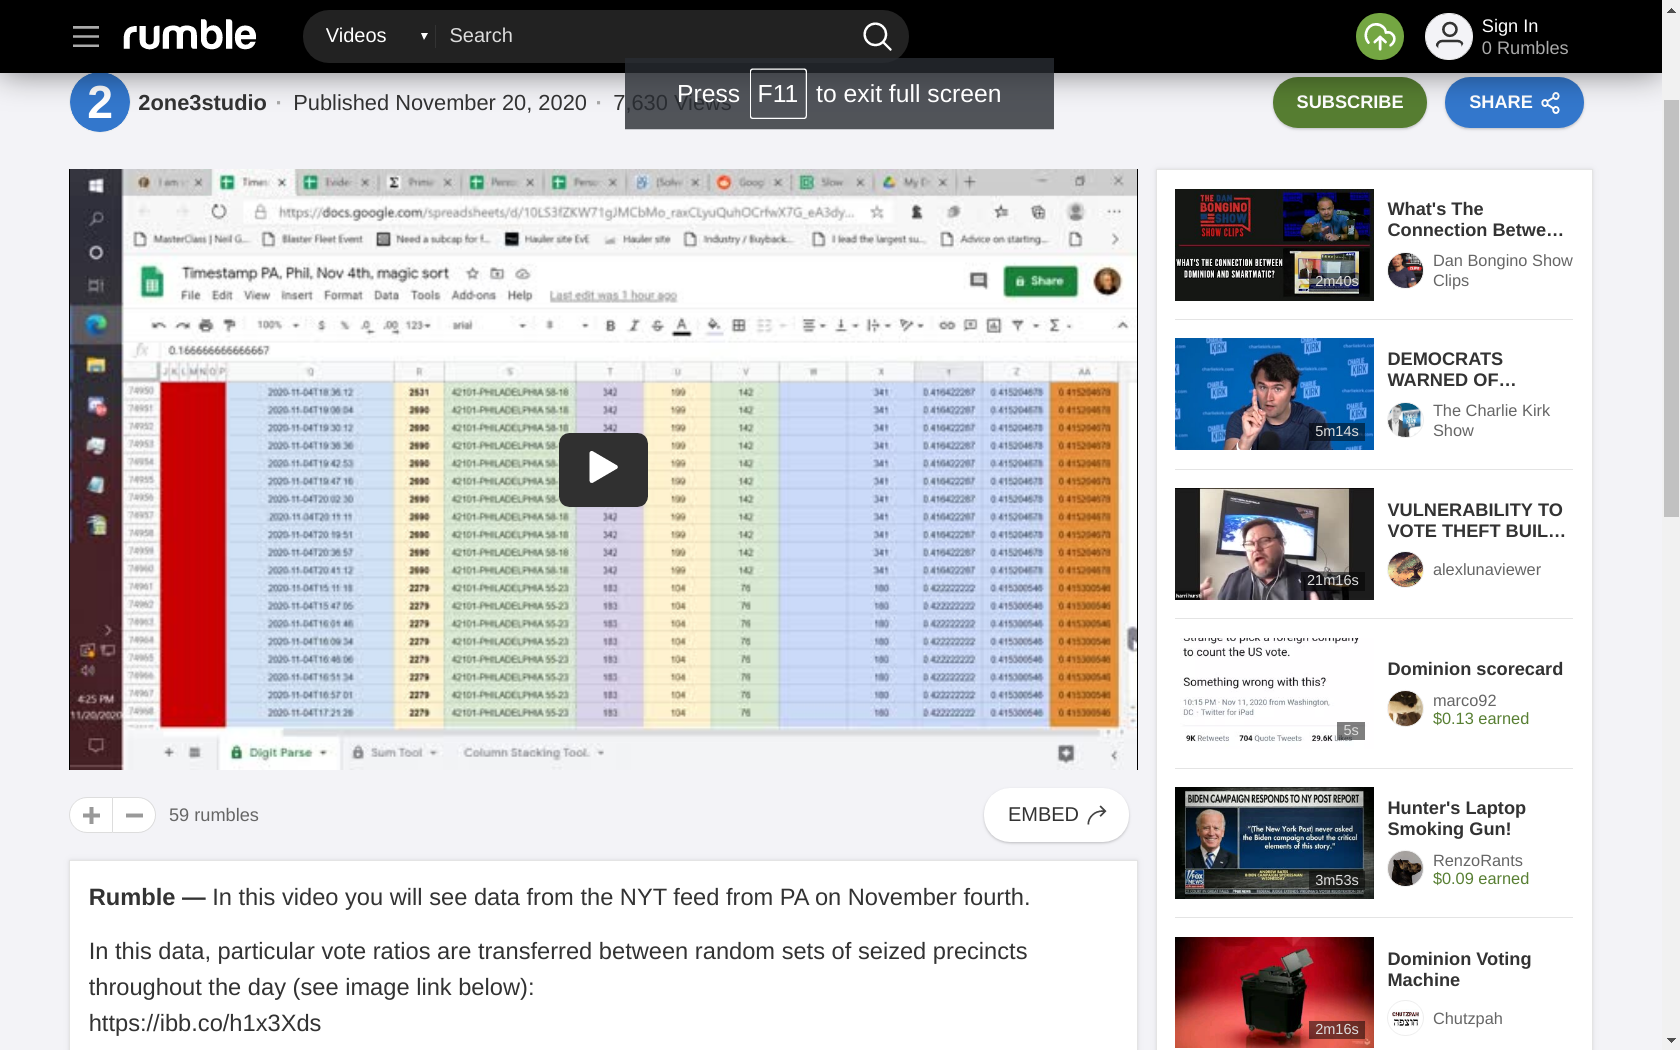Click the '0 Rumbles' text under Sign In
Viewport: 1680px width, 1050px height.
(x=1524, y=48)
